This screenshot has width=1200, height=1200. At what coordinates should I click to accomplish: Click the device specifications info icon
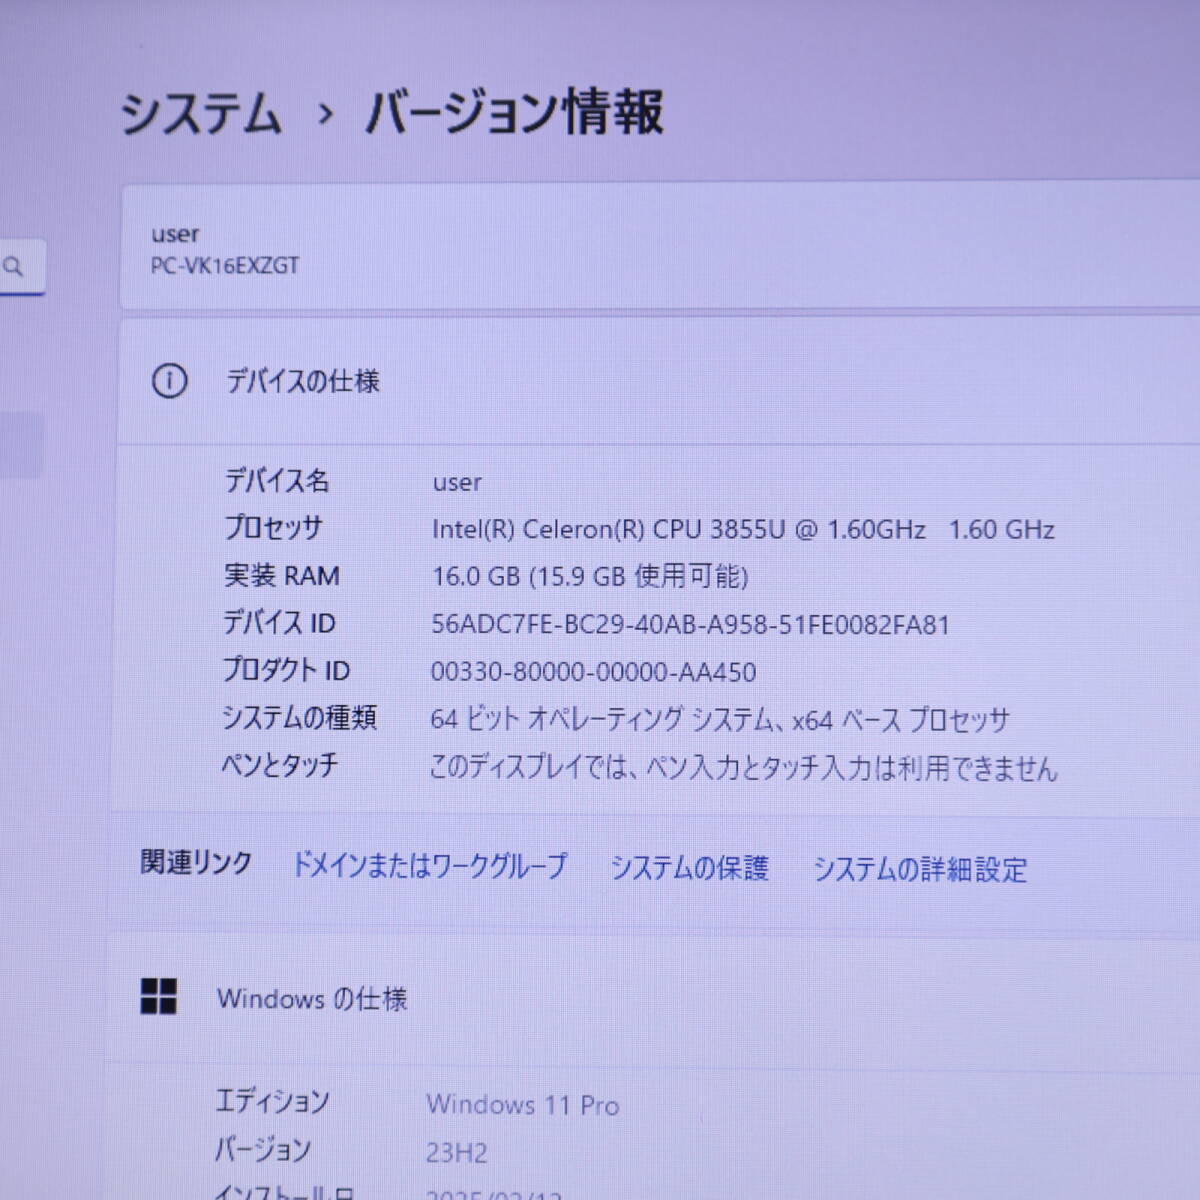[x=169, y=381]
